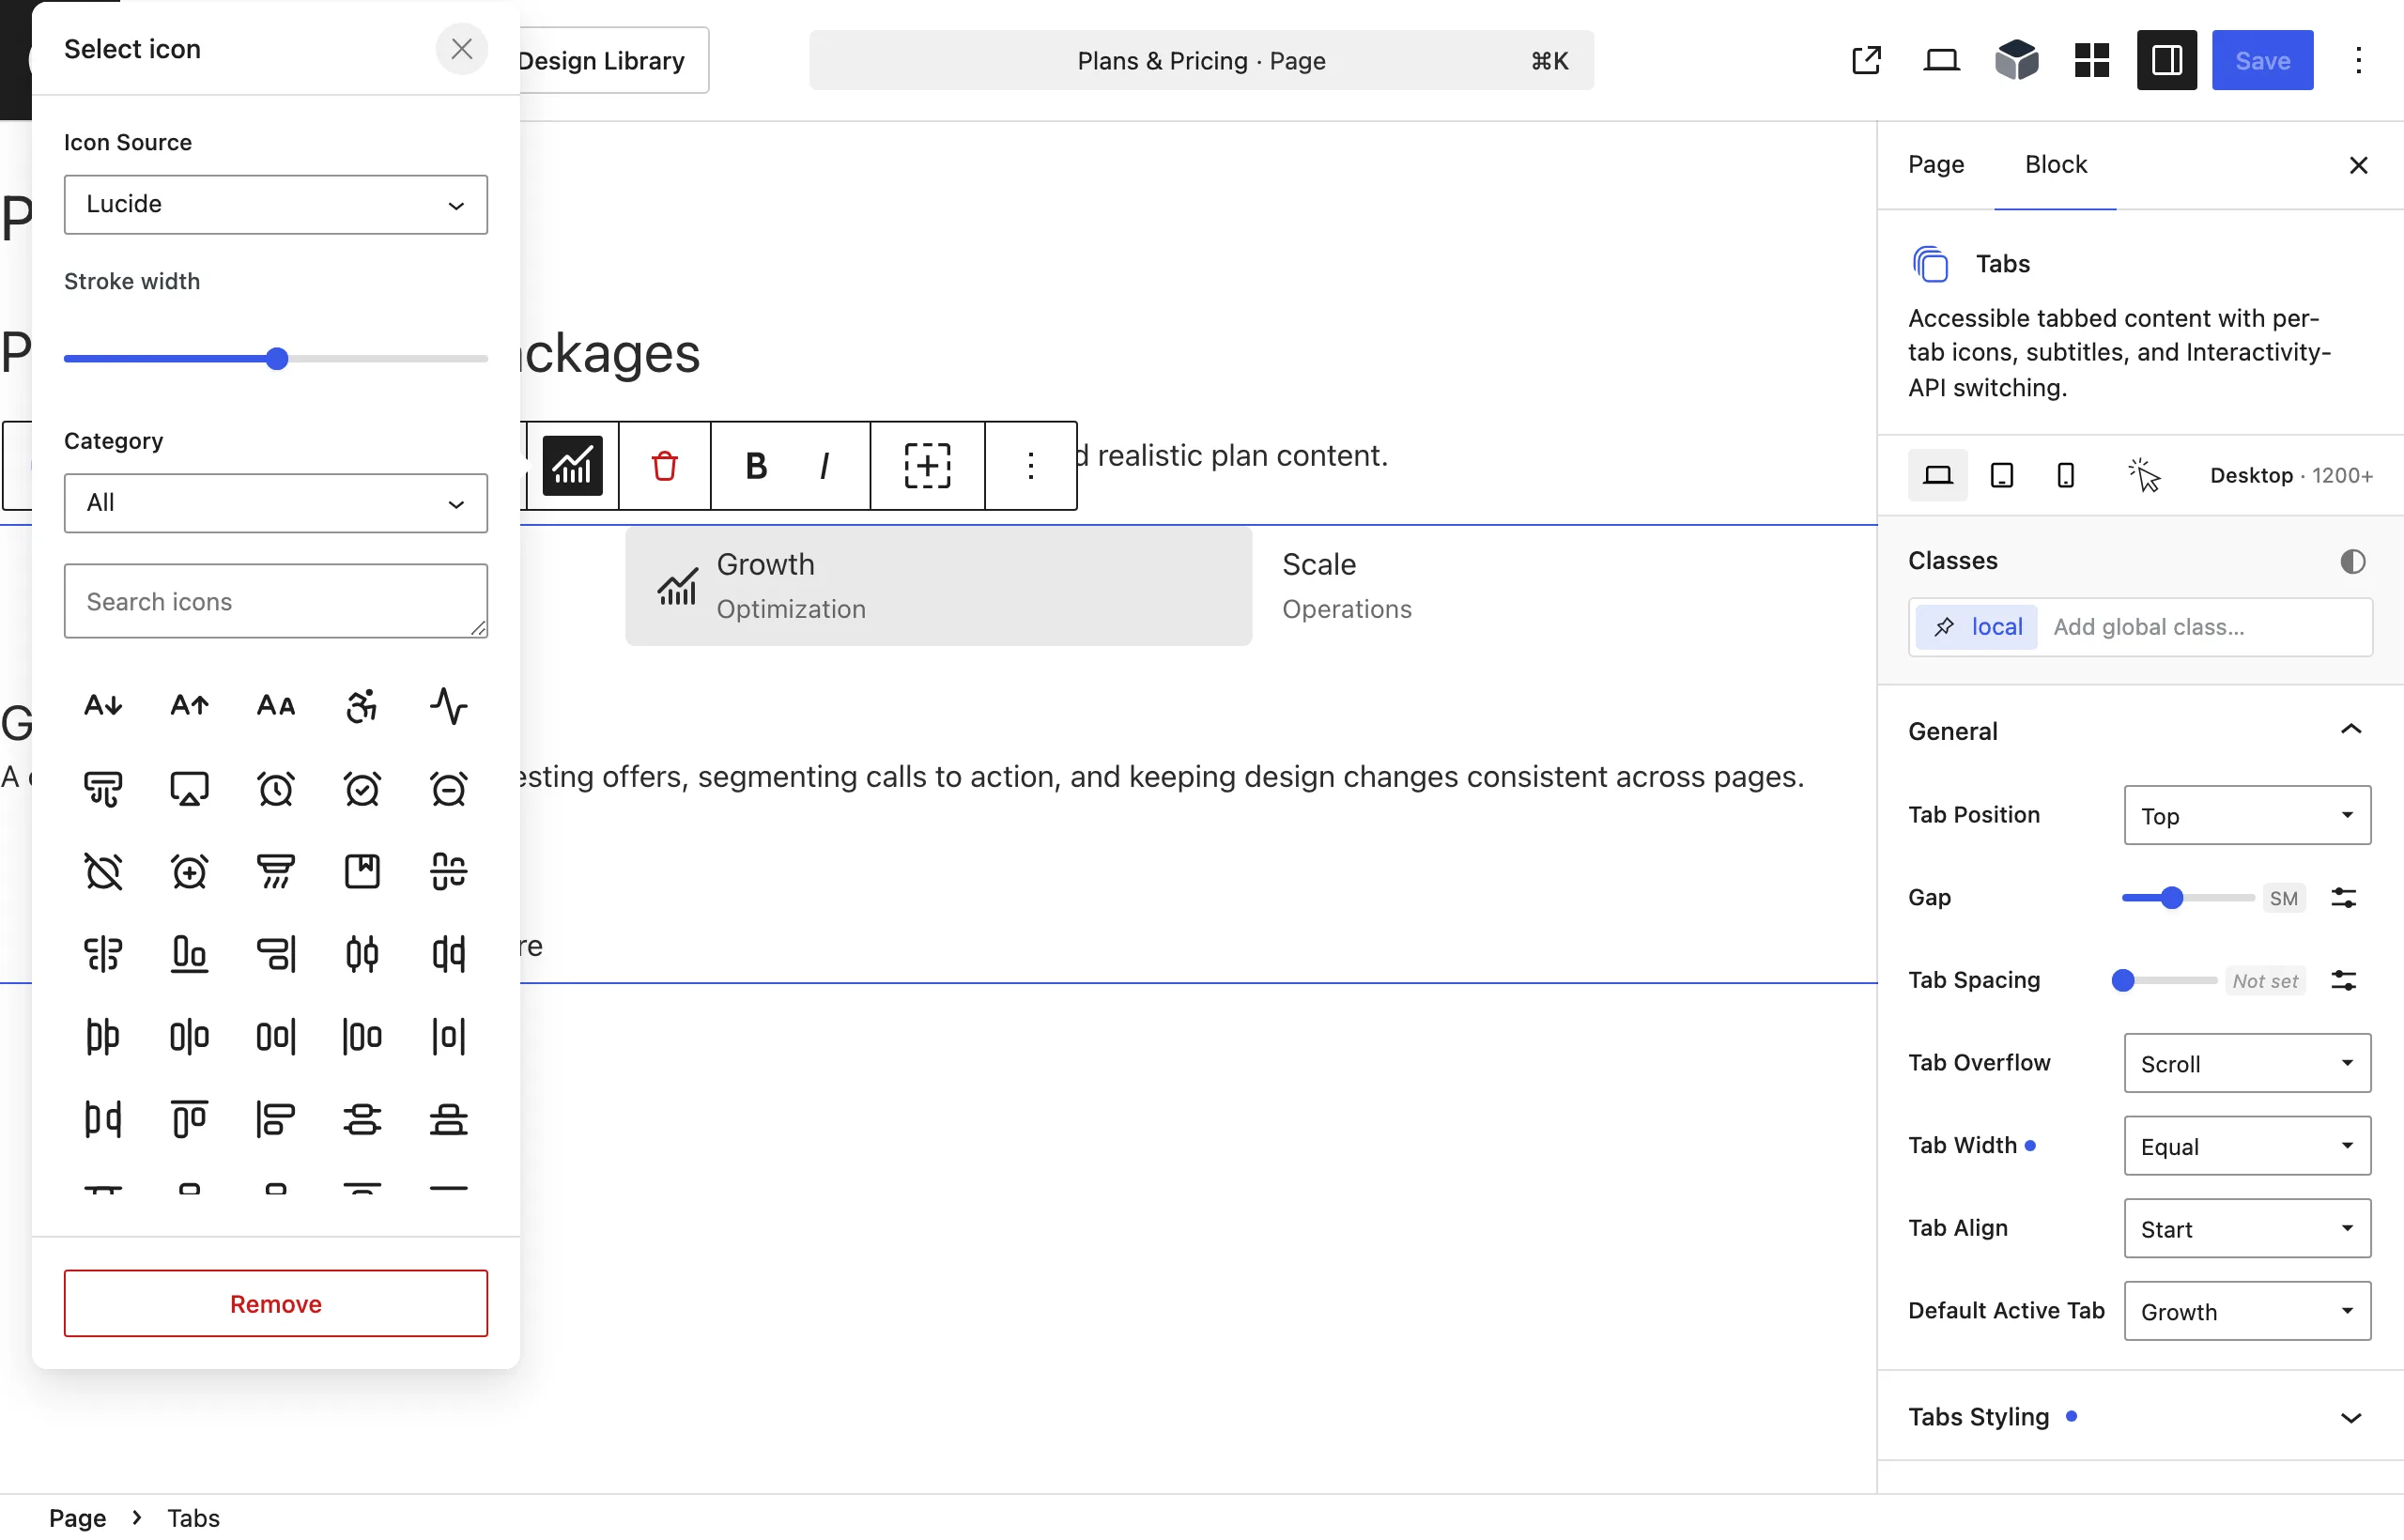The width and height of the screenshot is (2404, 1540).
Task: Open the Category All dropdown
Action: [x=276, y=503]
